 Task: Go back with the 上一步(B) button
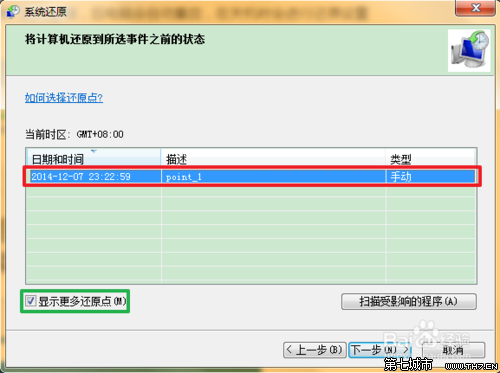(315, 350)
